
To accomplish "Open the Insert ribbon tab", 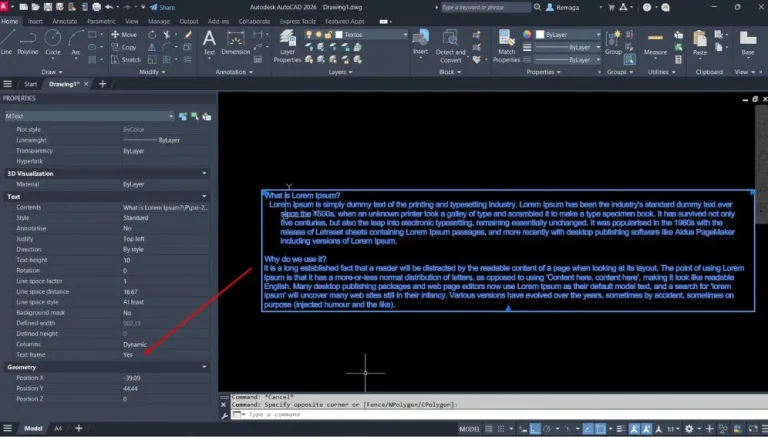I will point(35,22).
